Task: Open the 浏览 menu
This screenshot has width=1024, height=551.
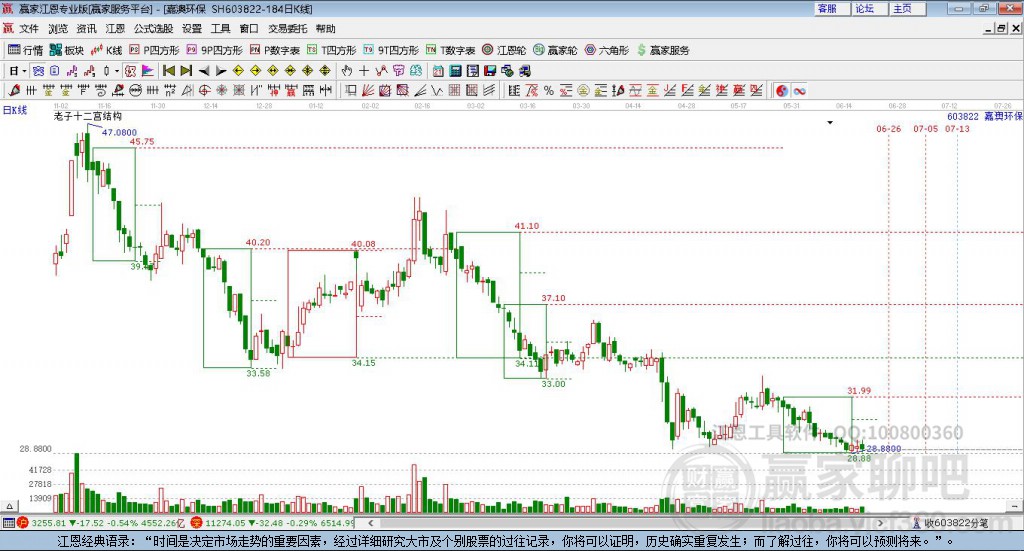Action: pos(57,29)
